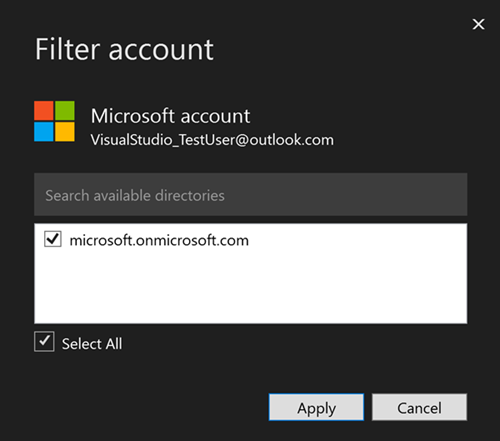Dismiss dialog with the X icon

click(478, 24)
